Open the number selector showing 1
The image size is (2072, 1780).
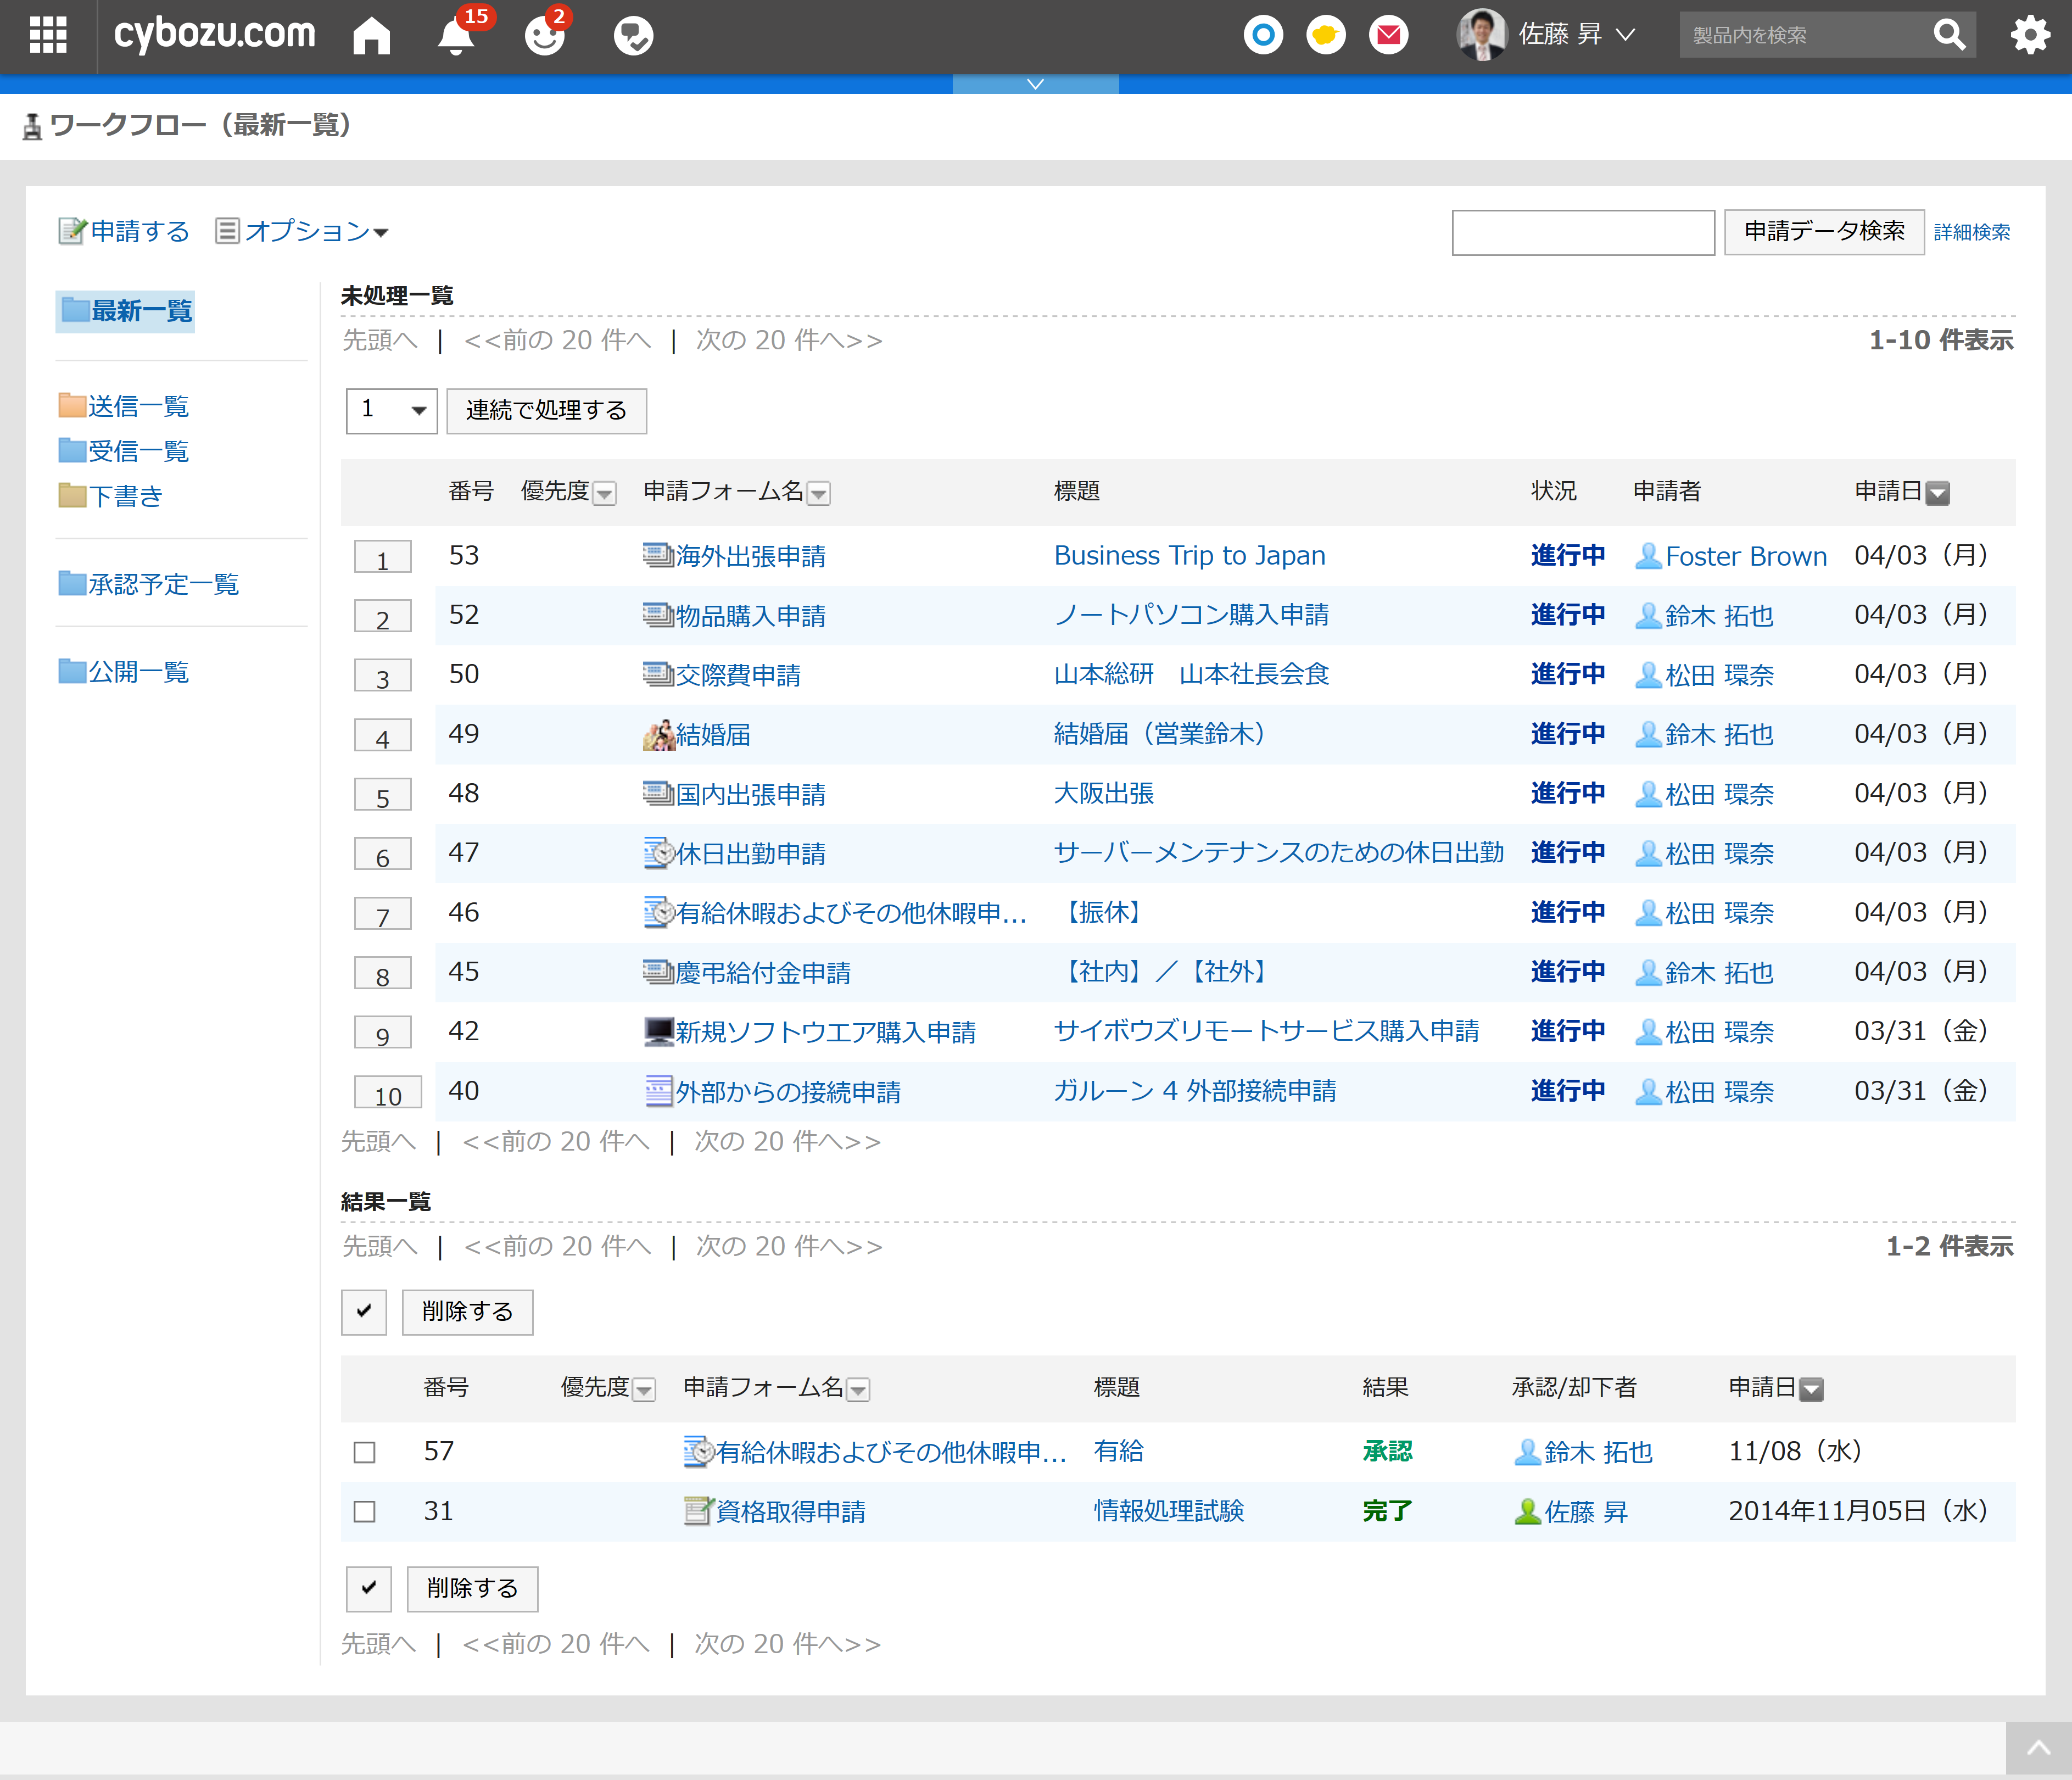click(391, 410)
